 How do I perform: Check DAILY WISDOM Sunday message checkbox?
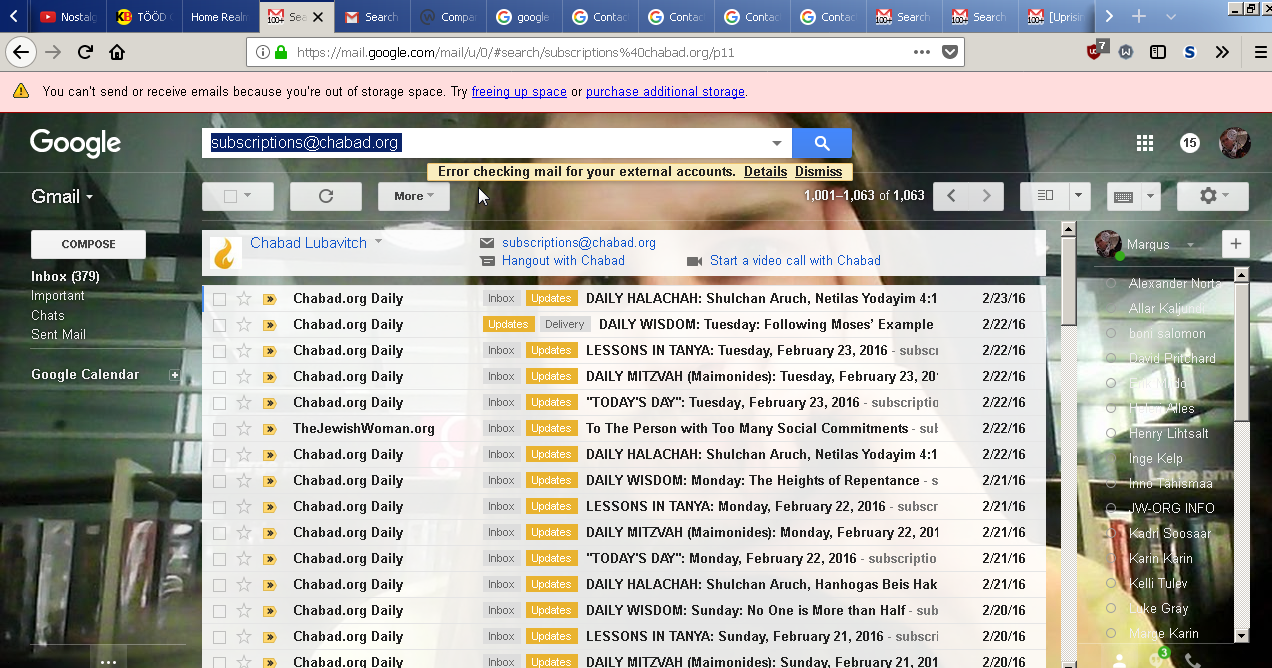coord(219,610)
